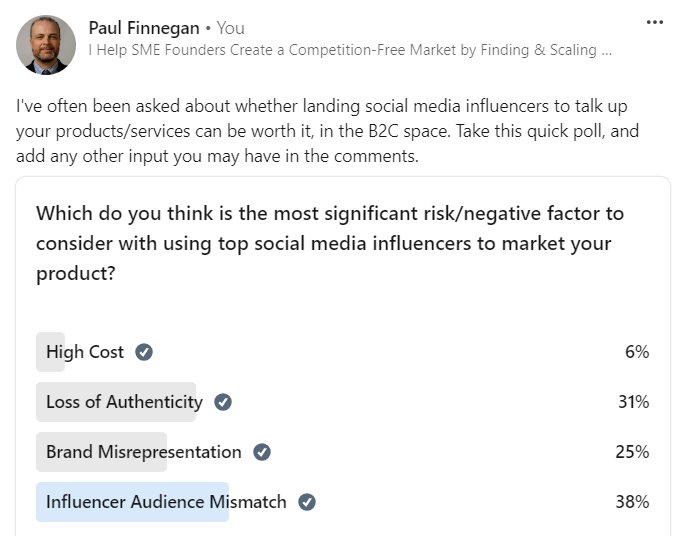Click the 31% result for Loss of Authenticity
680x536 pixels.
[x=634, y=402]
